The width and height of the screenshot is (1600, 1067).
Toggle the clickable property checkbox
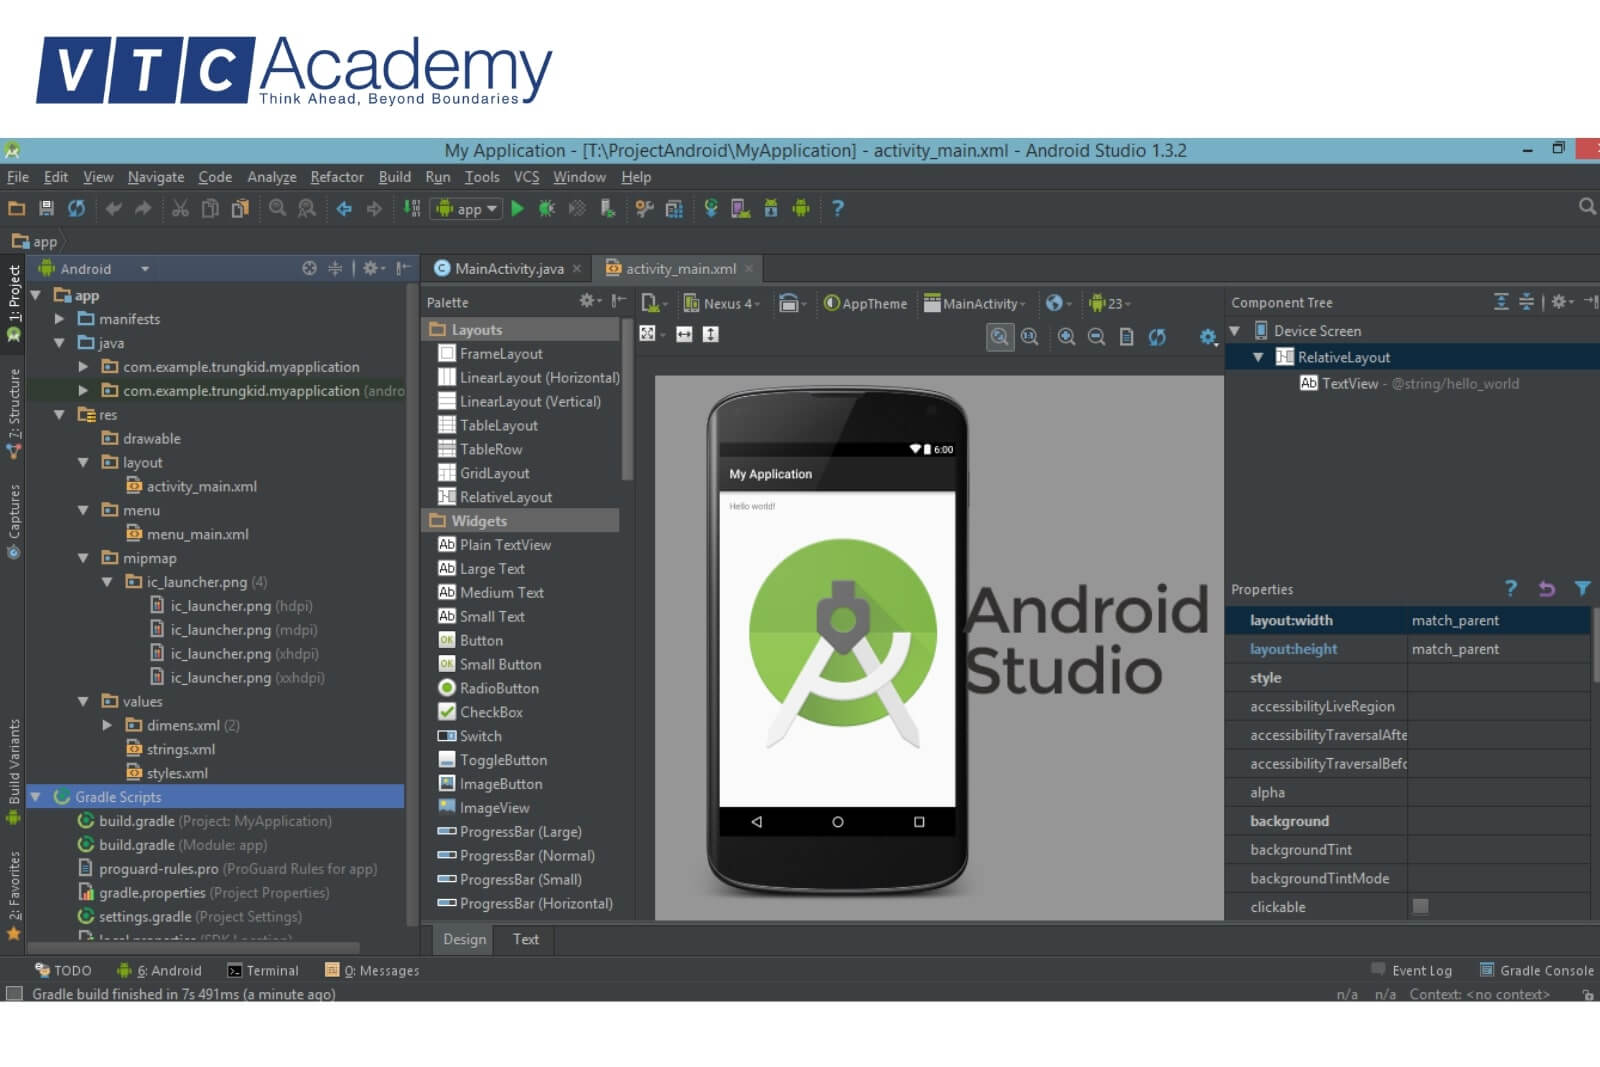1420,906
